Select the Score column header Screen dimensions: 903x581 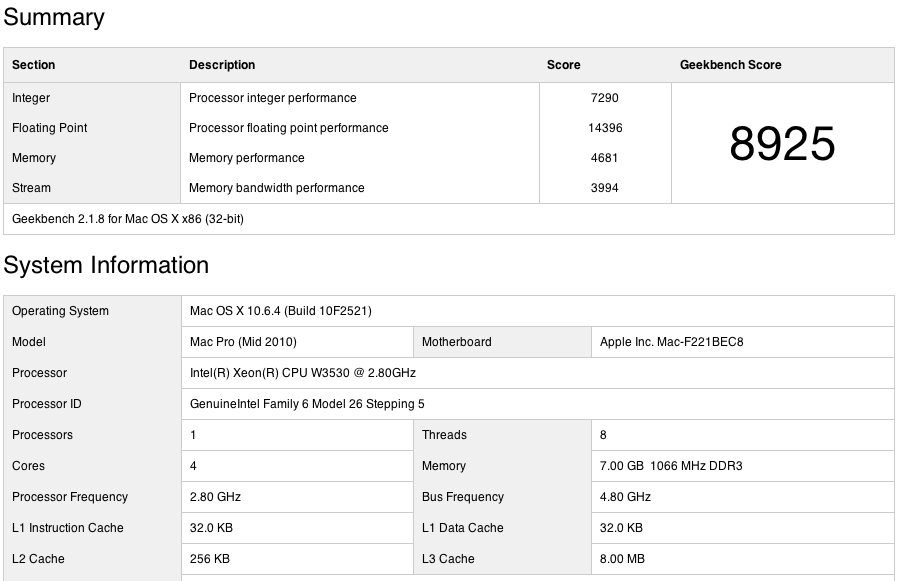point(563,65)
